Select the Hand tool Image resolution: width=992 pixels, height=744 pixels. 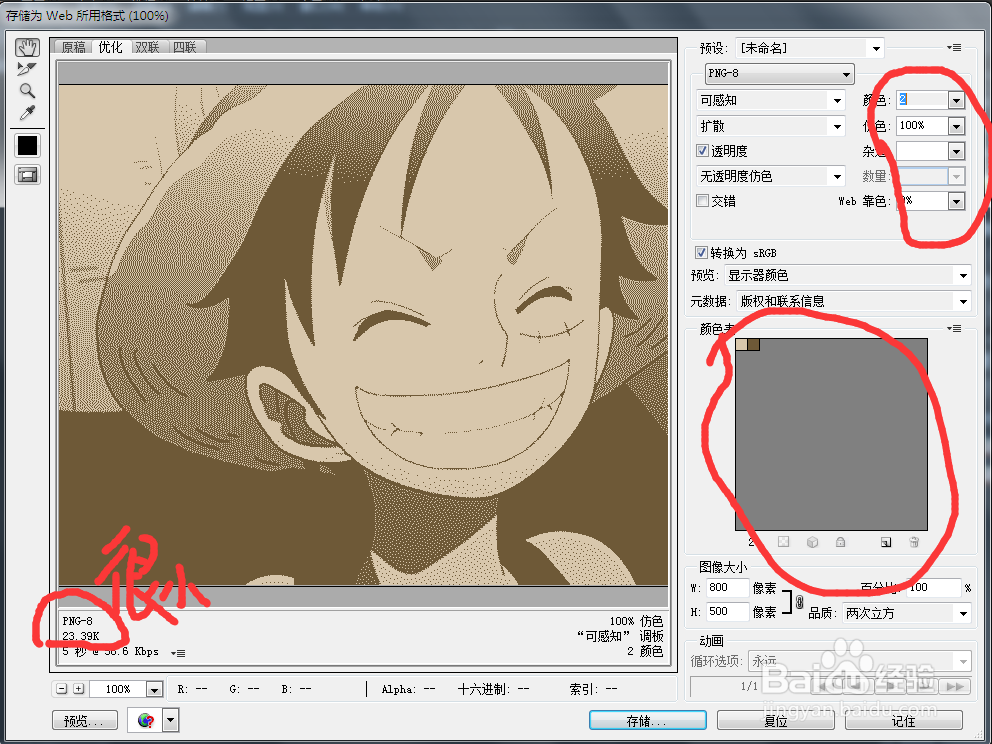point(27,47)
